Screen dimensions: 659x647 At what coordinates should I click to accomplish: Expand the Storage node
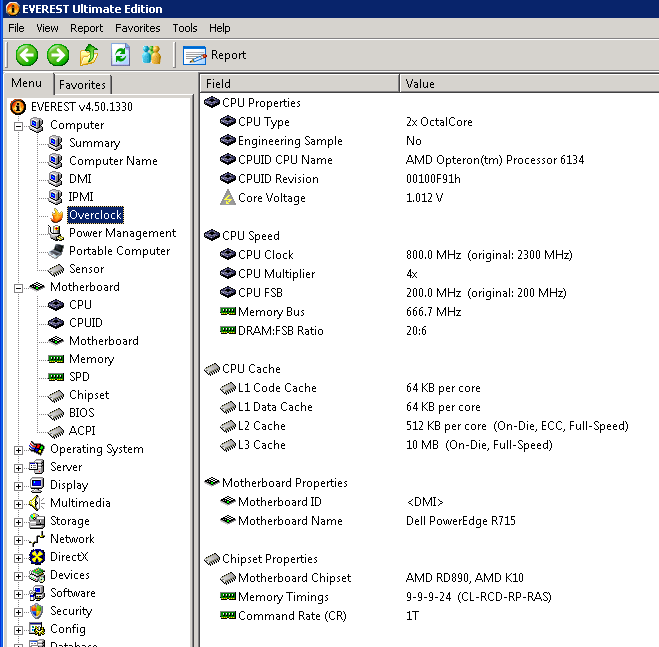18,522
